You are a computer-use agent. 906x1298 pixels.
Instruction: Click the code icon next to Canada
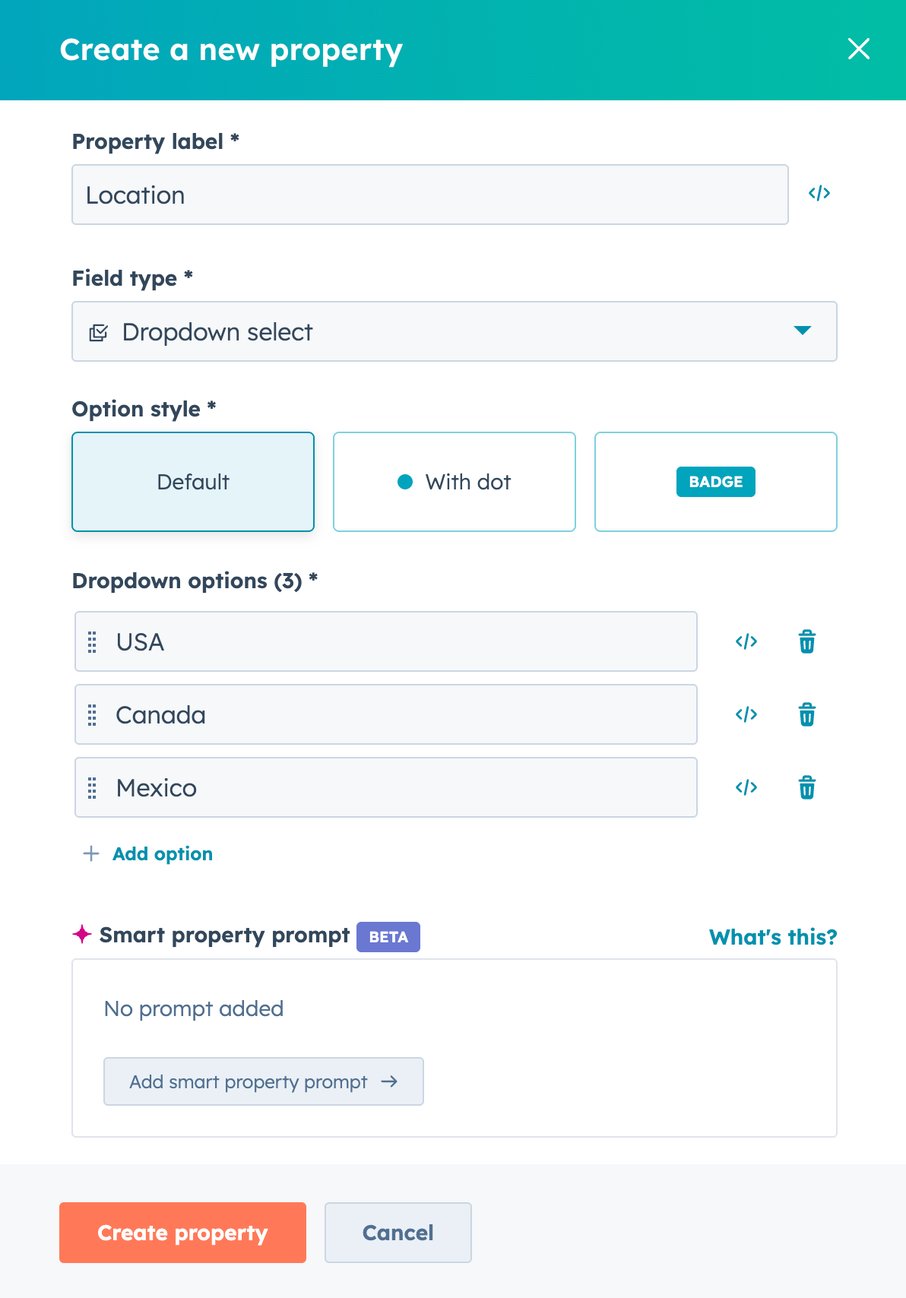[746, 714]
